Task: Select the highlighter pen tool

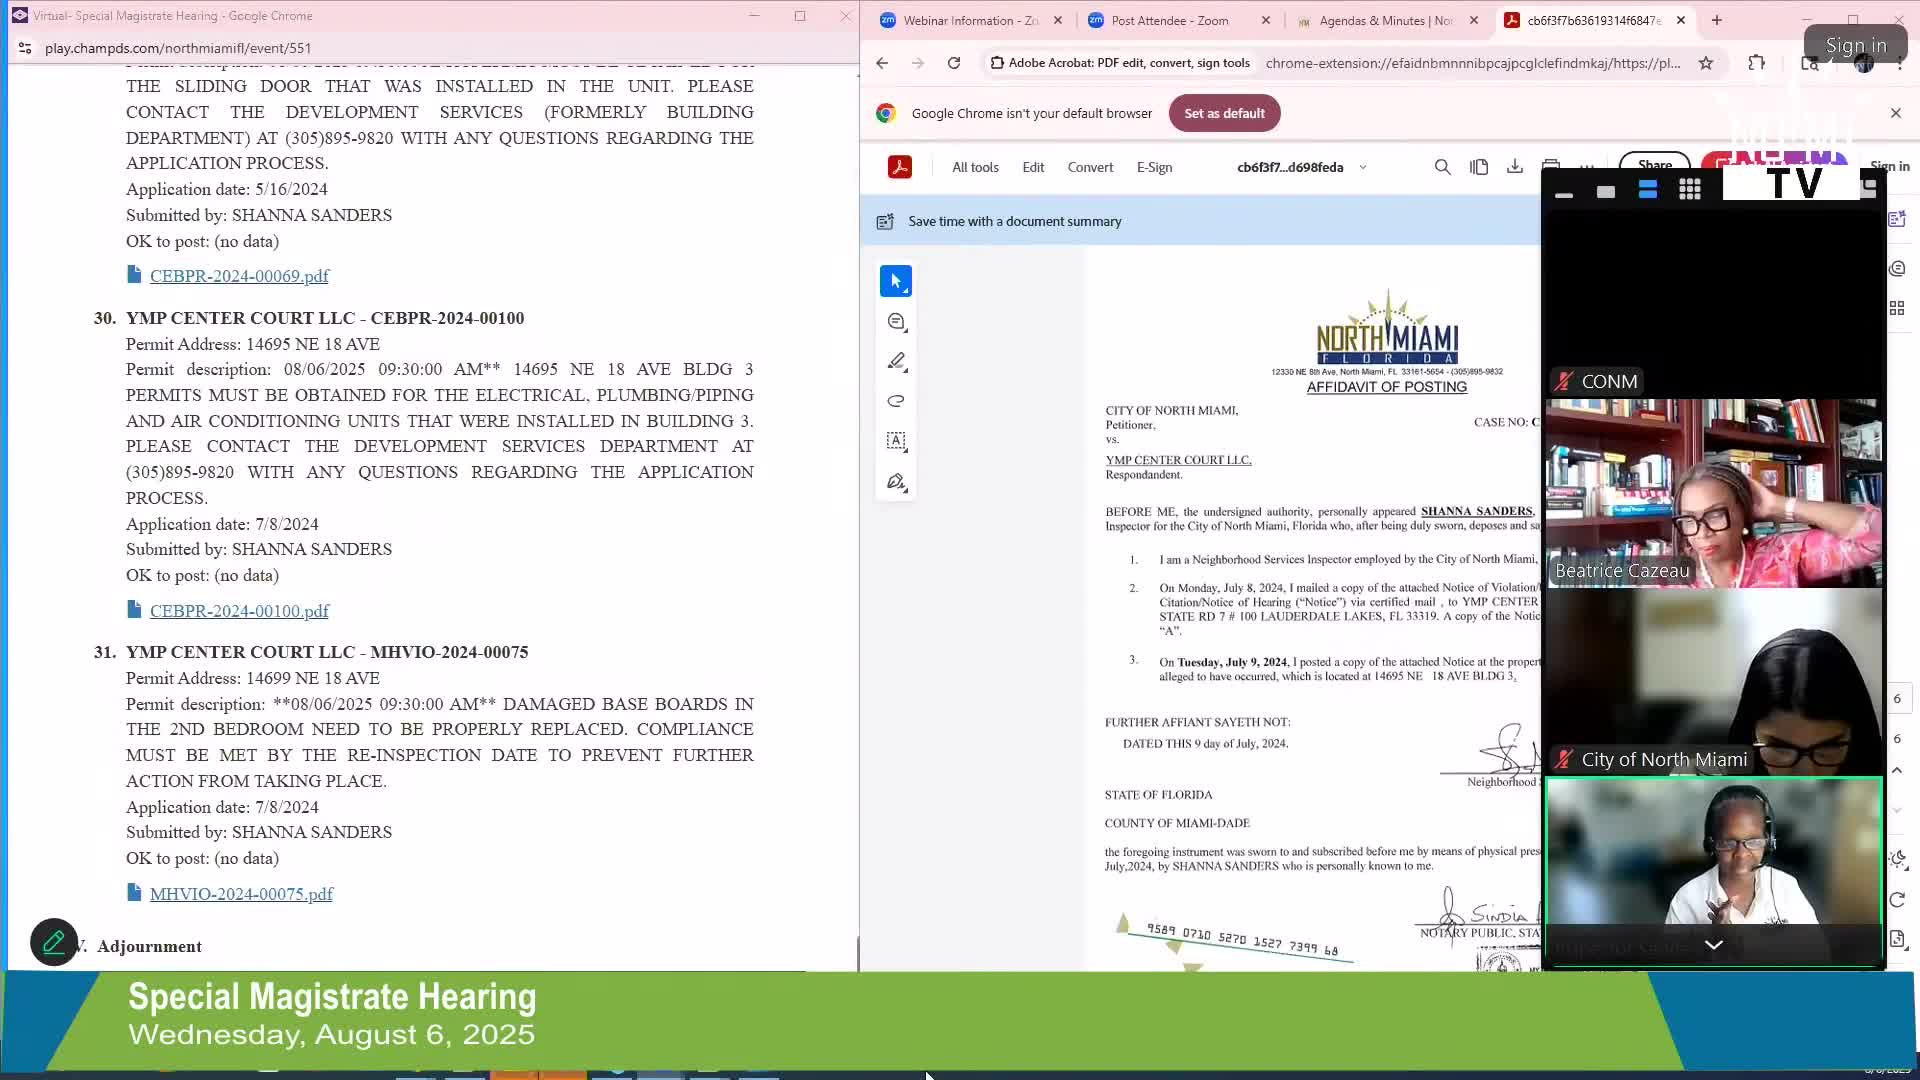Action: click(x=896, y=362)
